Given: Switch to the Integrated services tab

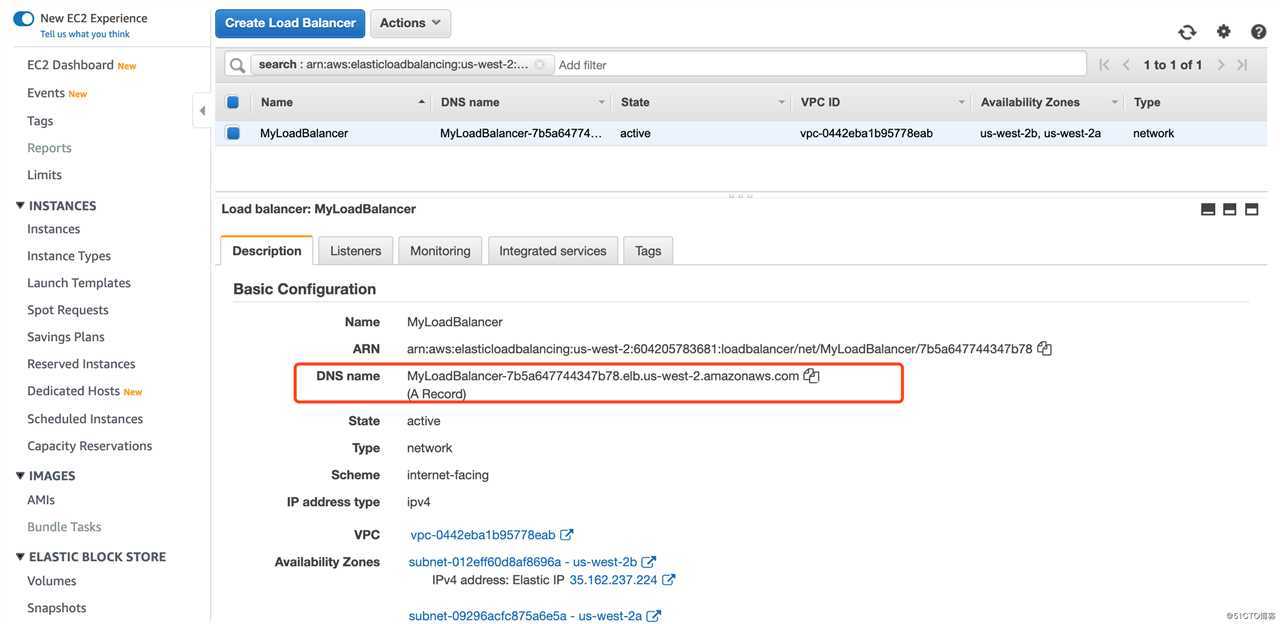Looking at the screenshot, I should coord(553,251).
